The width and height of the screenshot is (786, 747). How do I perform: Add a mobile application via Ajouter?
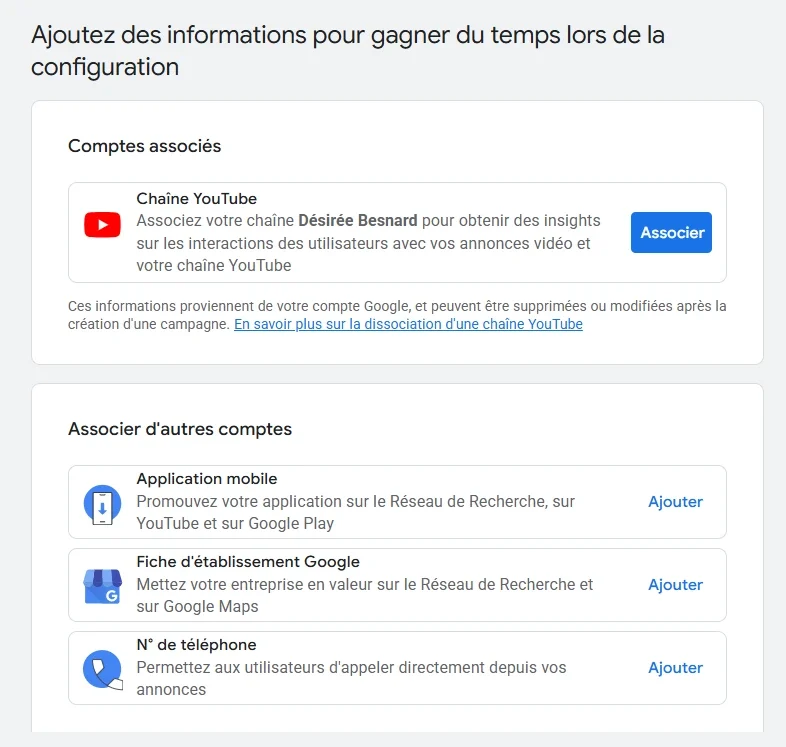pyautogui.click(x=675, y=502)
